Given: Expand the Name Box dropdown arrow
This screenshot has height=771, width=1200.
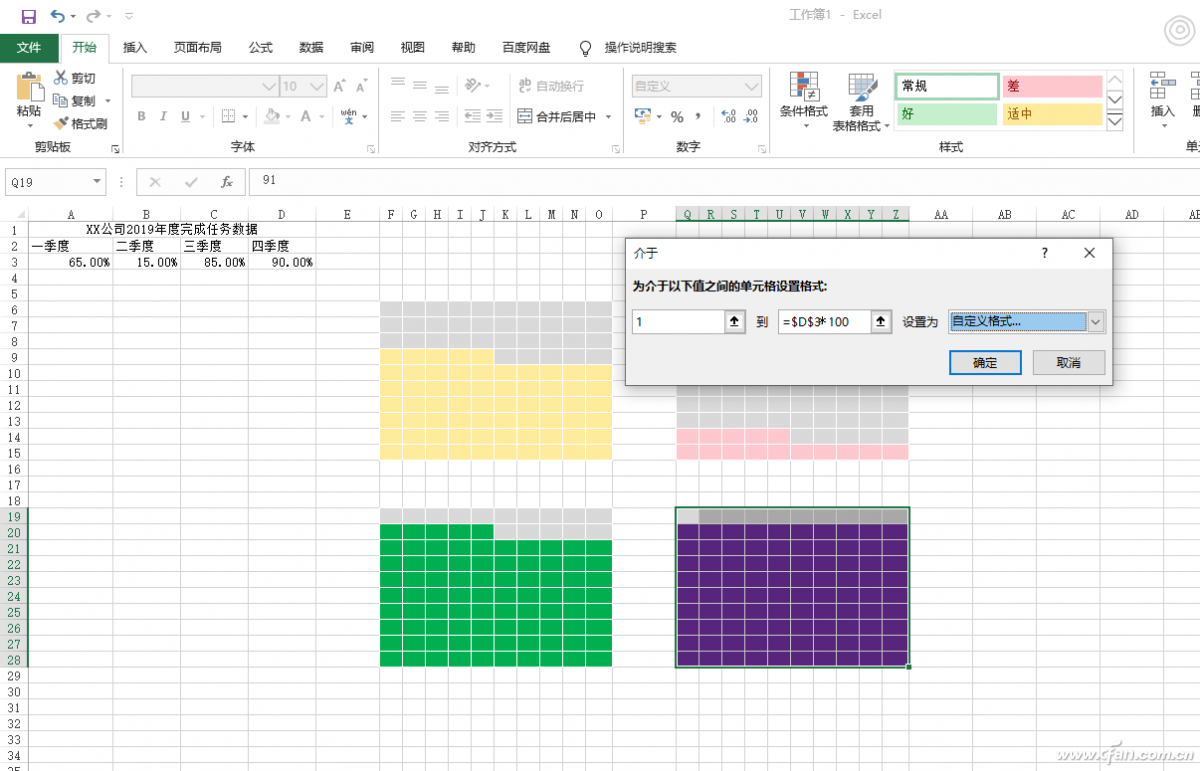Looking at the screenshot, I should click(x=97, y=182).
